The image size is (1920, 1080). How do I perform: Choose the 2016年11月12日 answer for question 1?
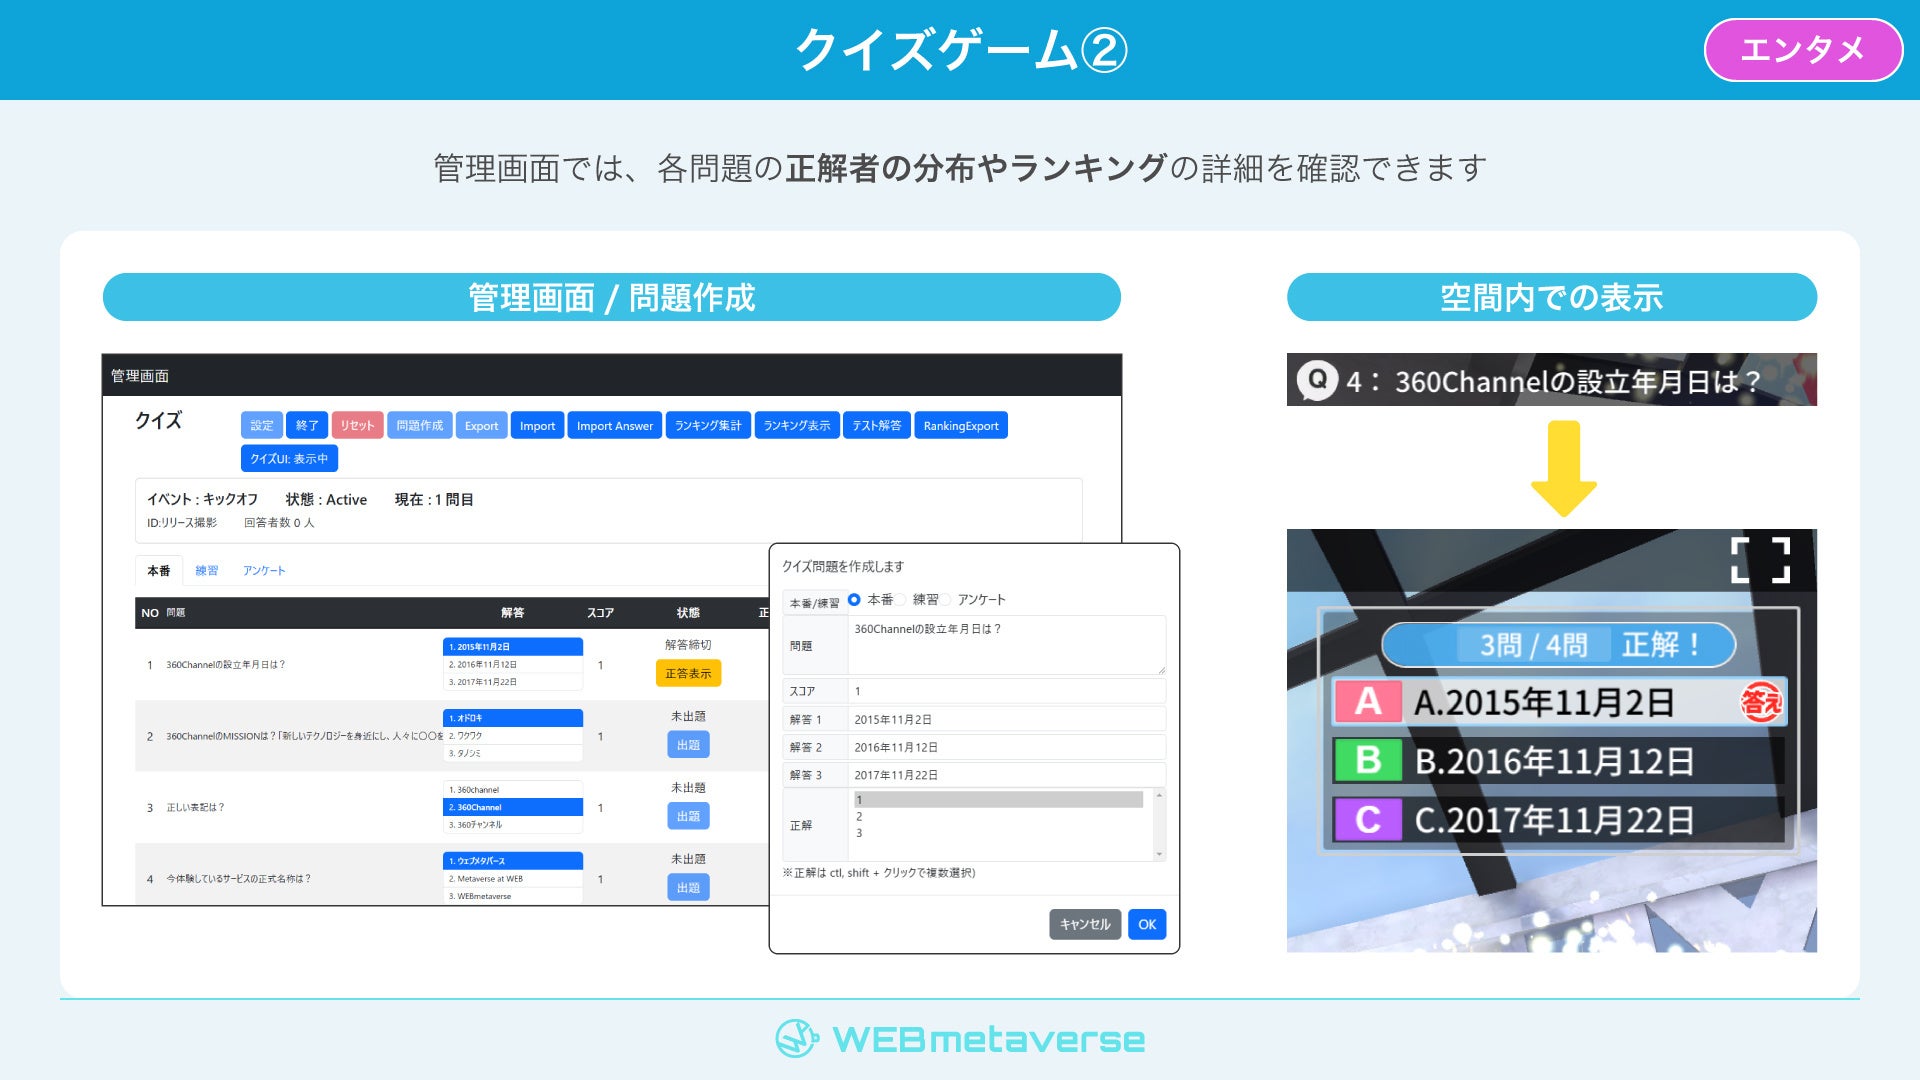pos(512,665)
